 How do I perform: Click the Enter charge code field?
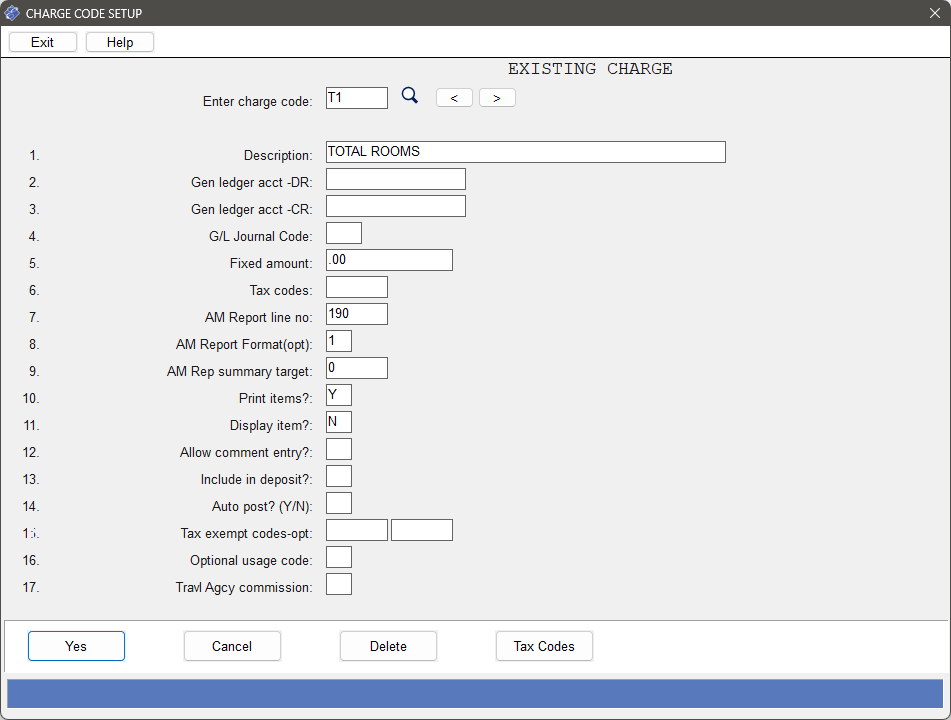coord(357,98)
